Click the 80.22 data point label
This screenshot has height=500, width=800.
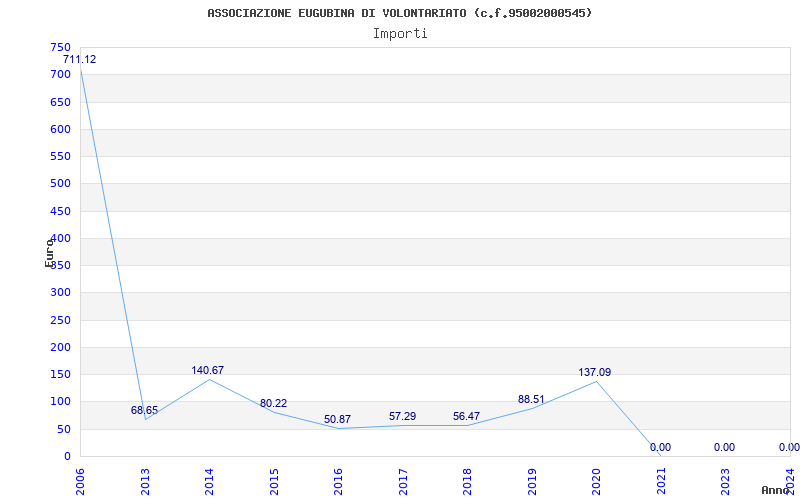(273, 403)
